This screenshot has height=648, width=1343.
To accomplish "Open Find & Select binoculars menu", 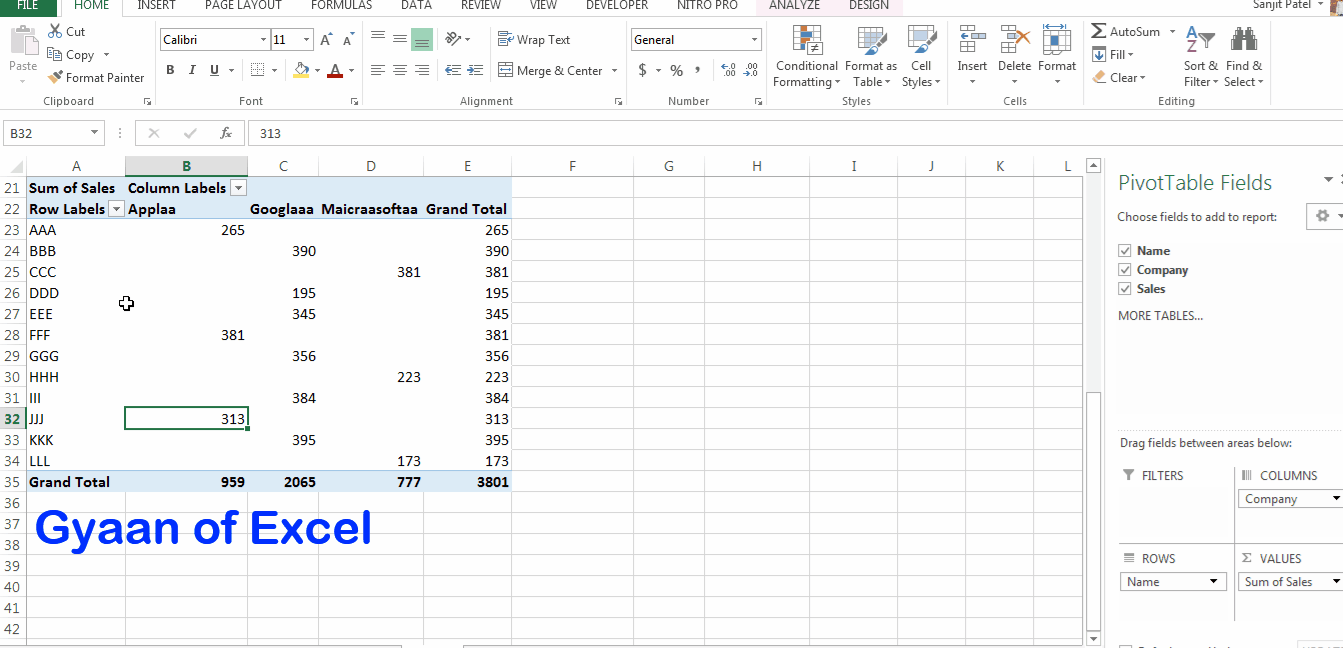I will pos(1243,56).
